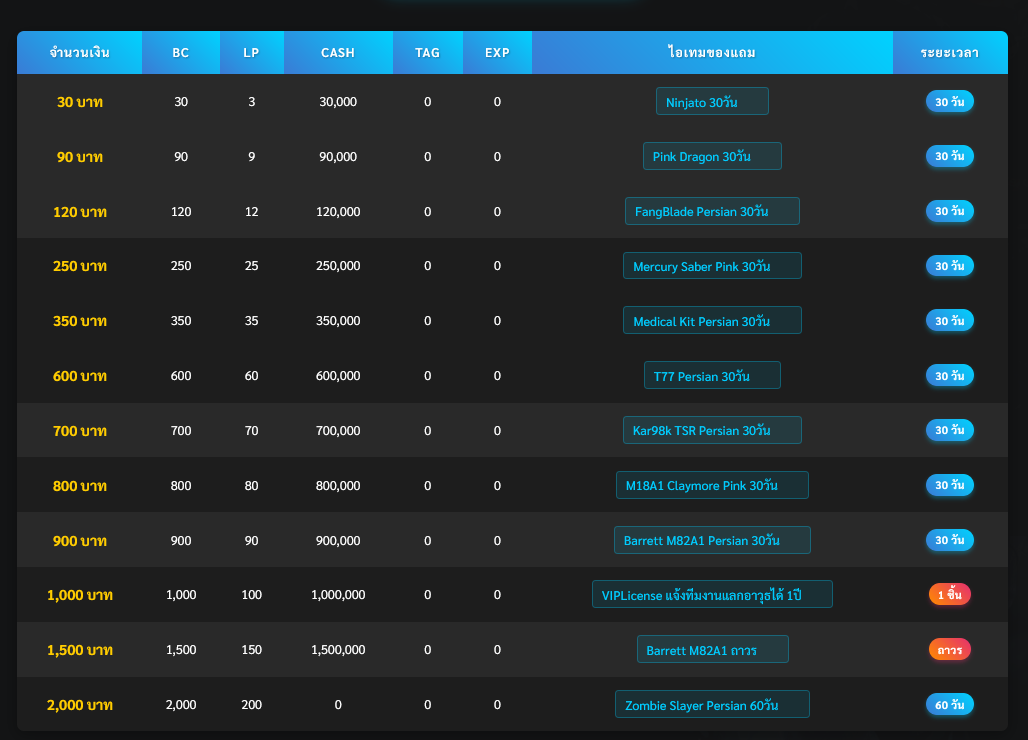Click the orange ถาวร duration badge
The width and height of the screenshot is (1028, 740).
pyautogui.click(x=949, y=650)
